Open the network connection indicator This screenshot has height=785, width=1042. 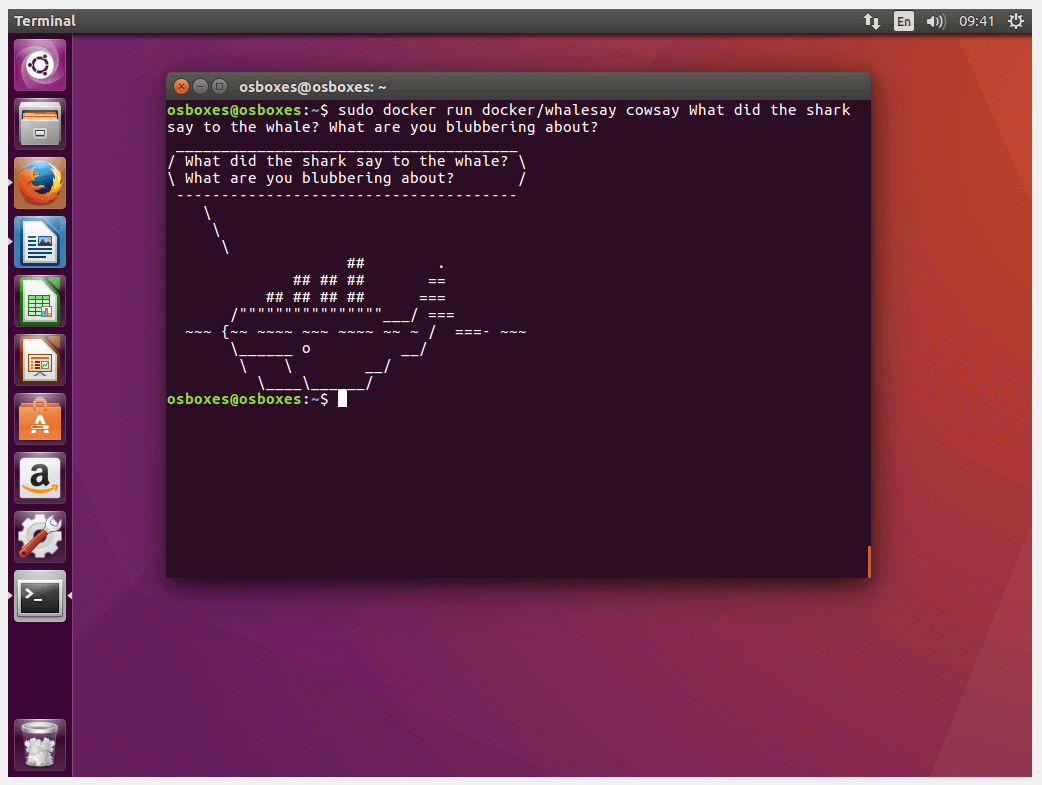tap(872, 21)
